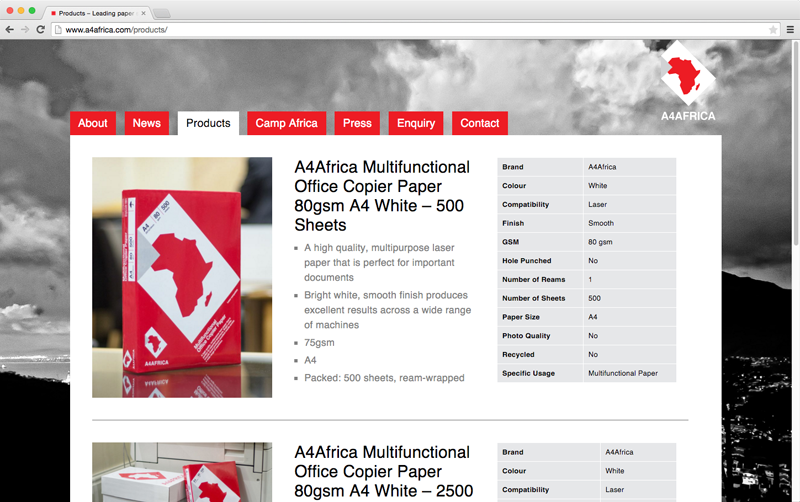Image resolution: width=800 pixels, height=502 pixels.
Task: Click the paper box product photo
Action: 182,472
